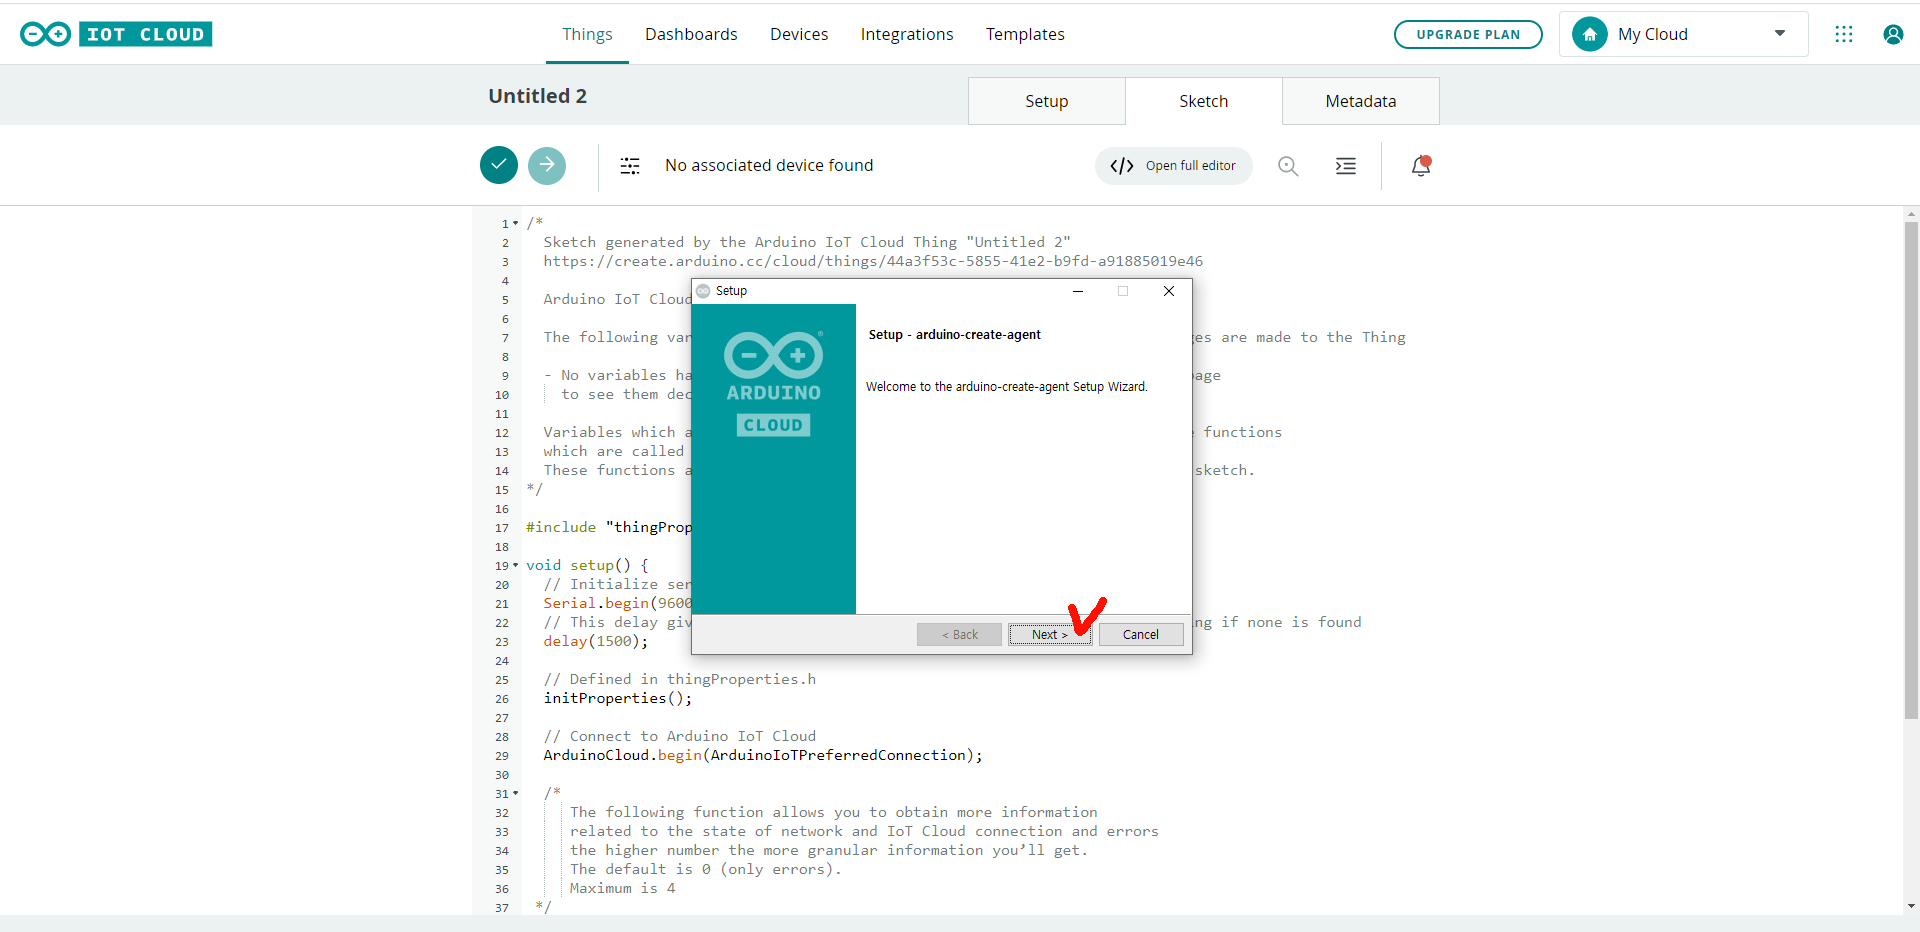Click the No associated device found text
Screen dimensions: 1920x932
(x=769, y=166)
